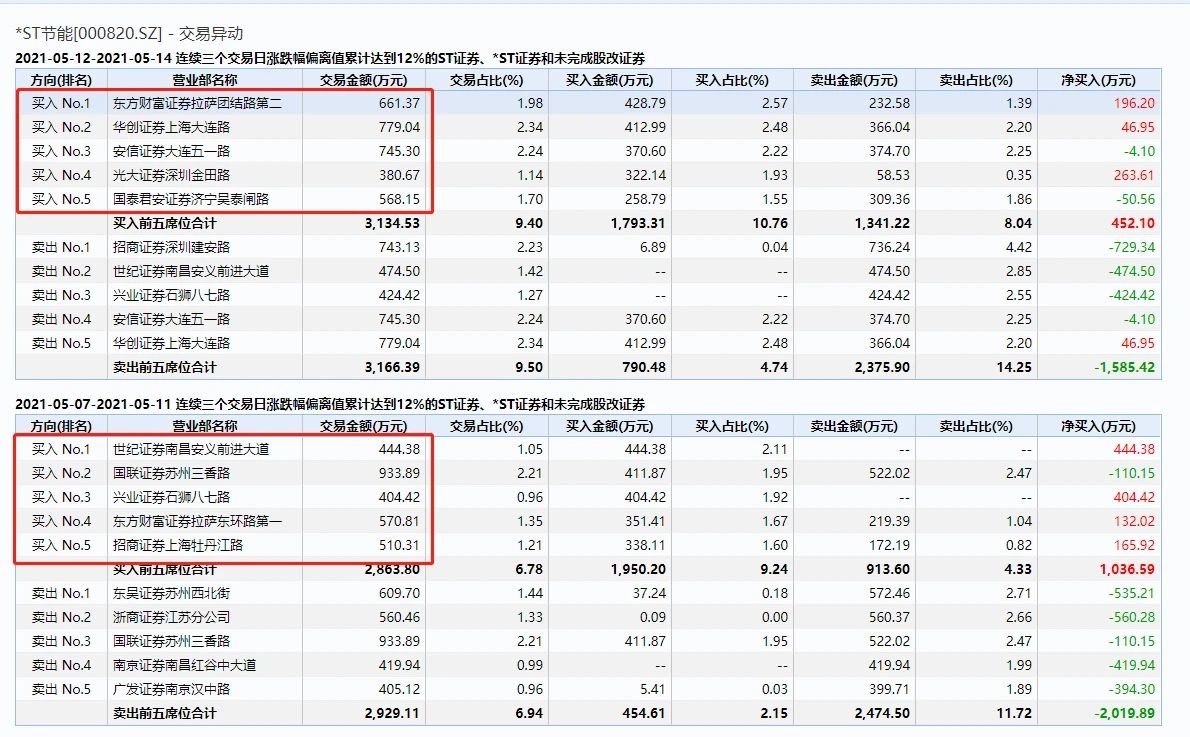Click net value -560.28
1190x737 pixels.
[1132, 617]
